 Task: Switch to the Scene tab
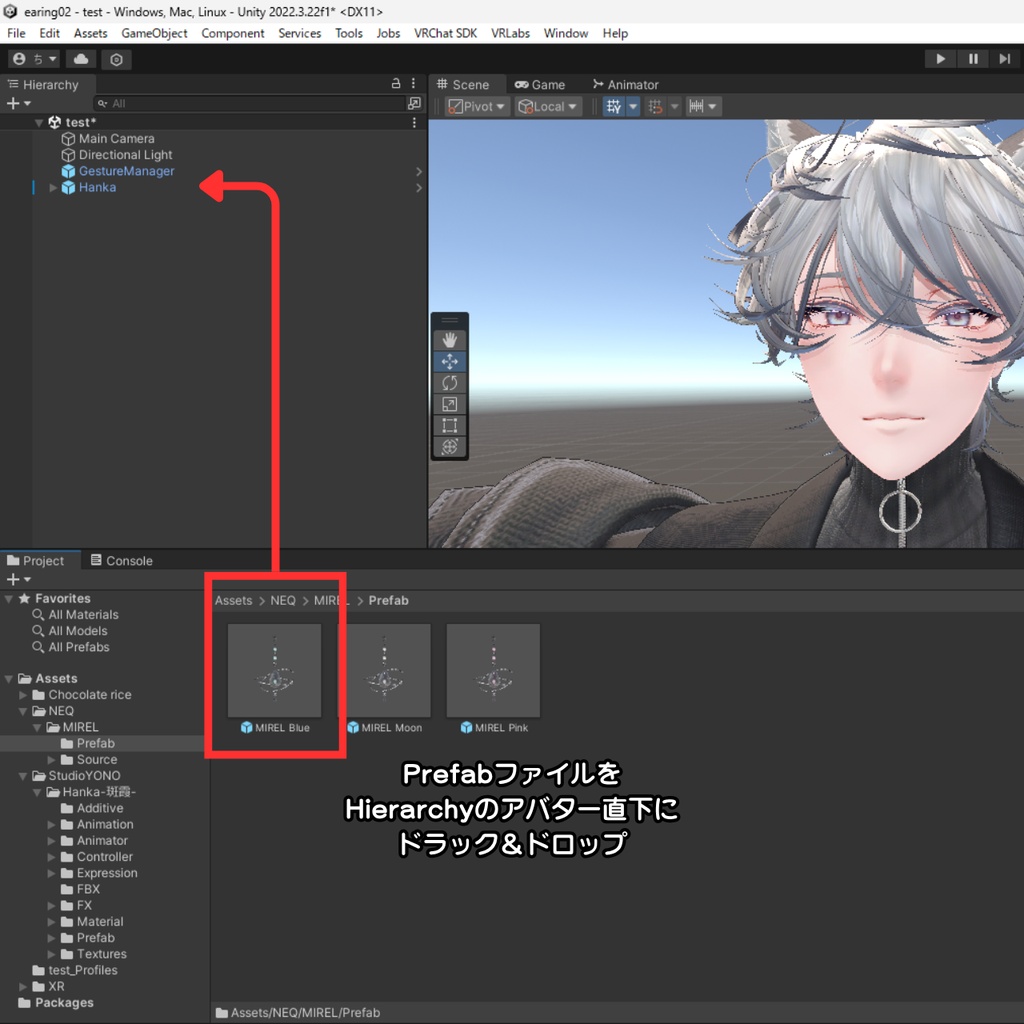(x=463, y=84)
